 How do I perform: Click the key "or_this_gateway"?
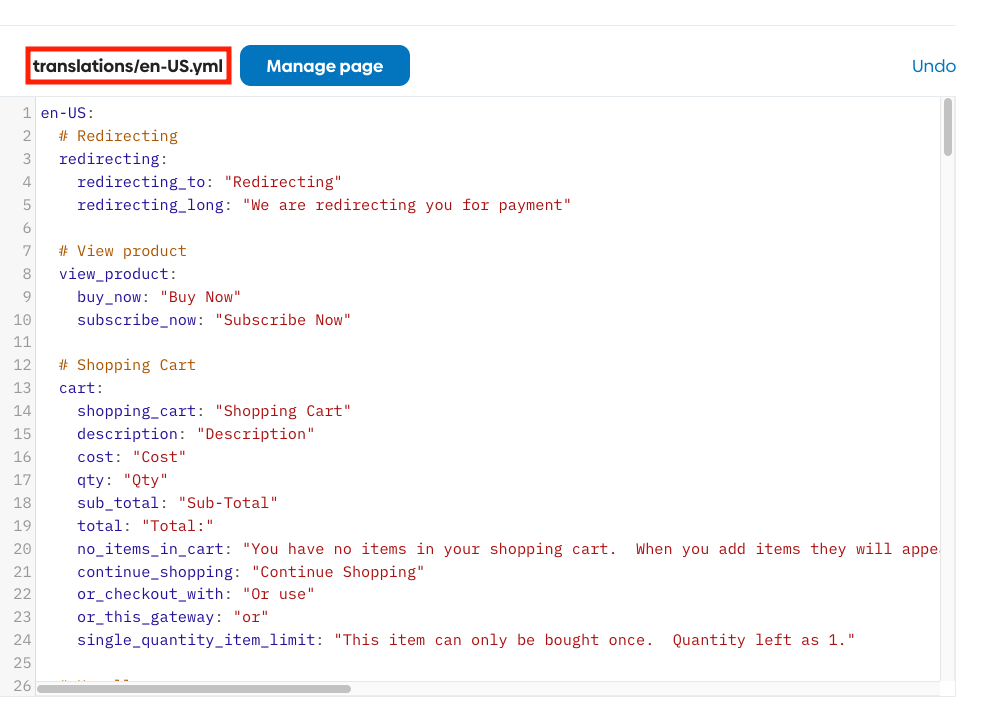coord(145,617)
